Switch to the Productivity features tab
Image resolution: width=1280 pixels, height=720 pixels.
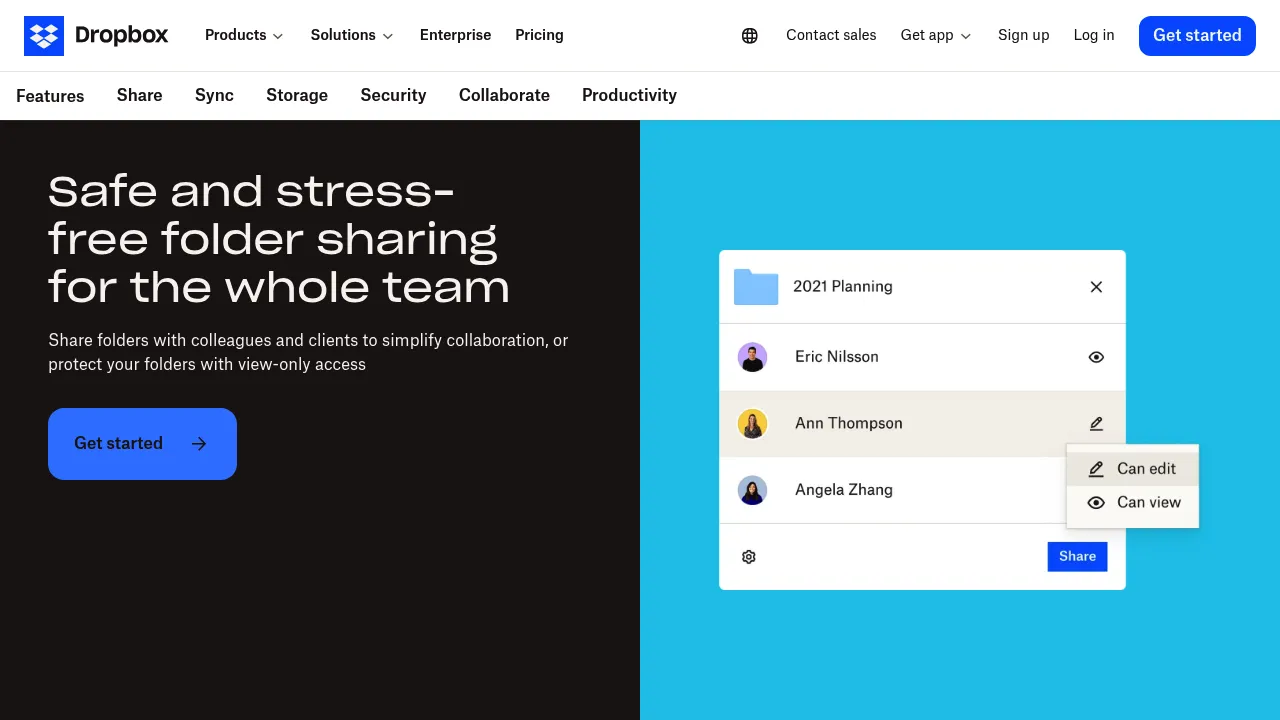click(x=629, y=95)
